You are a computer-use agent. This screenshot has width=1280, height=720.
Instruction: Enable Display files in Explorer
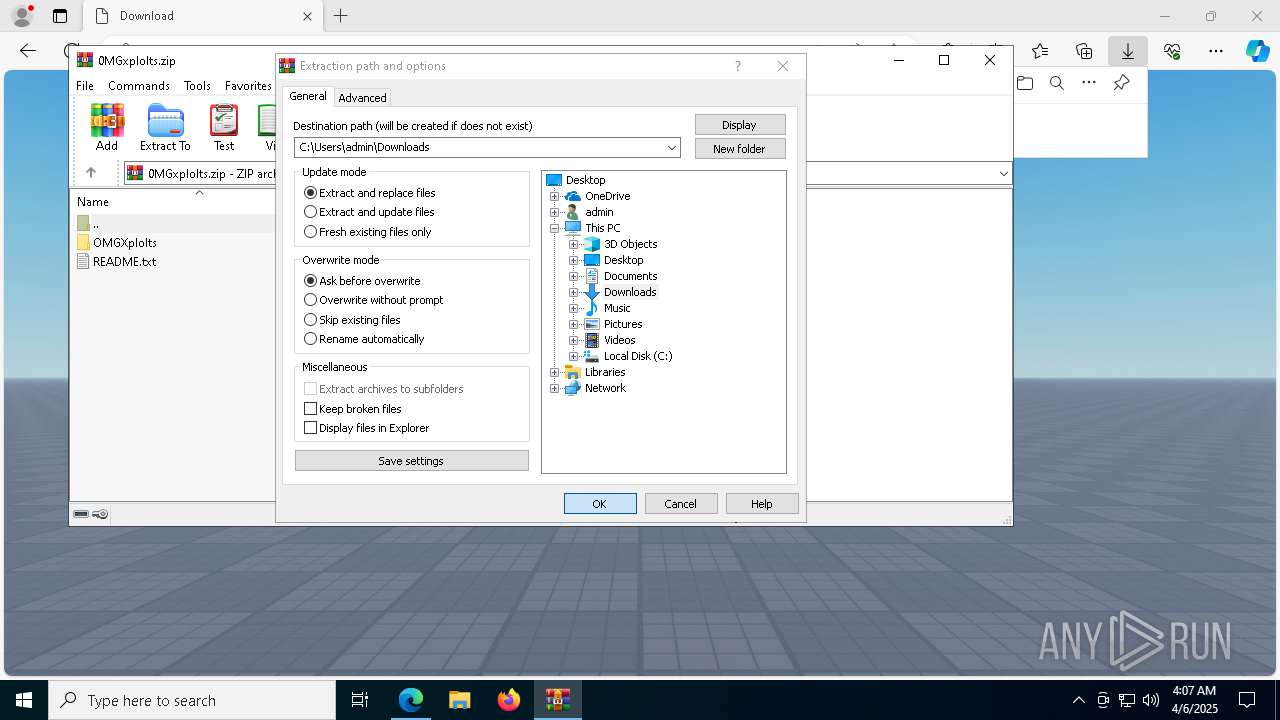(x=366, y=428)
